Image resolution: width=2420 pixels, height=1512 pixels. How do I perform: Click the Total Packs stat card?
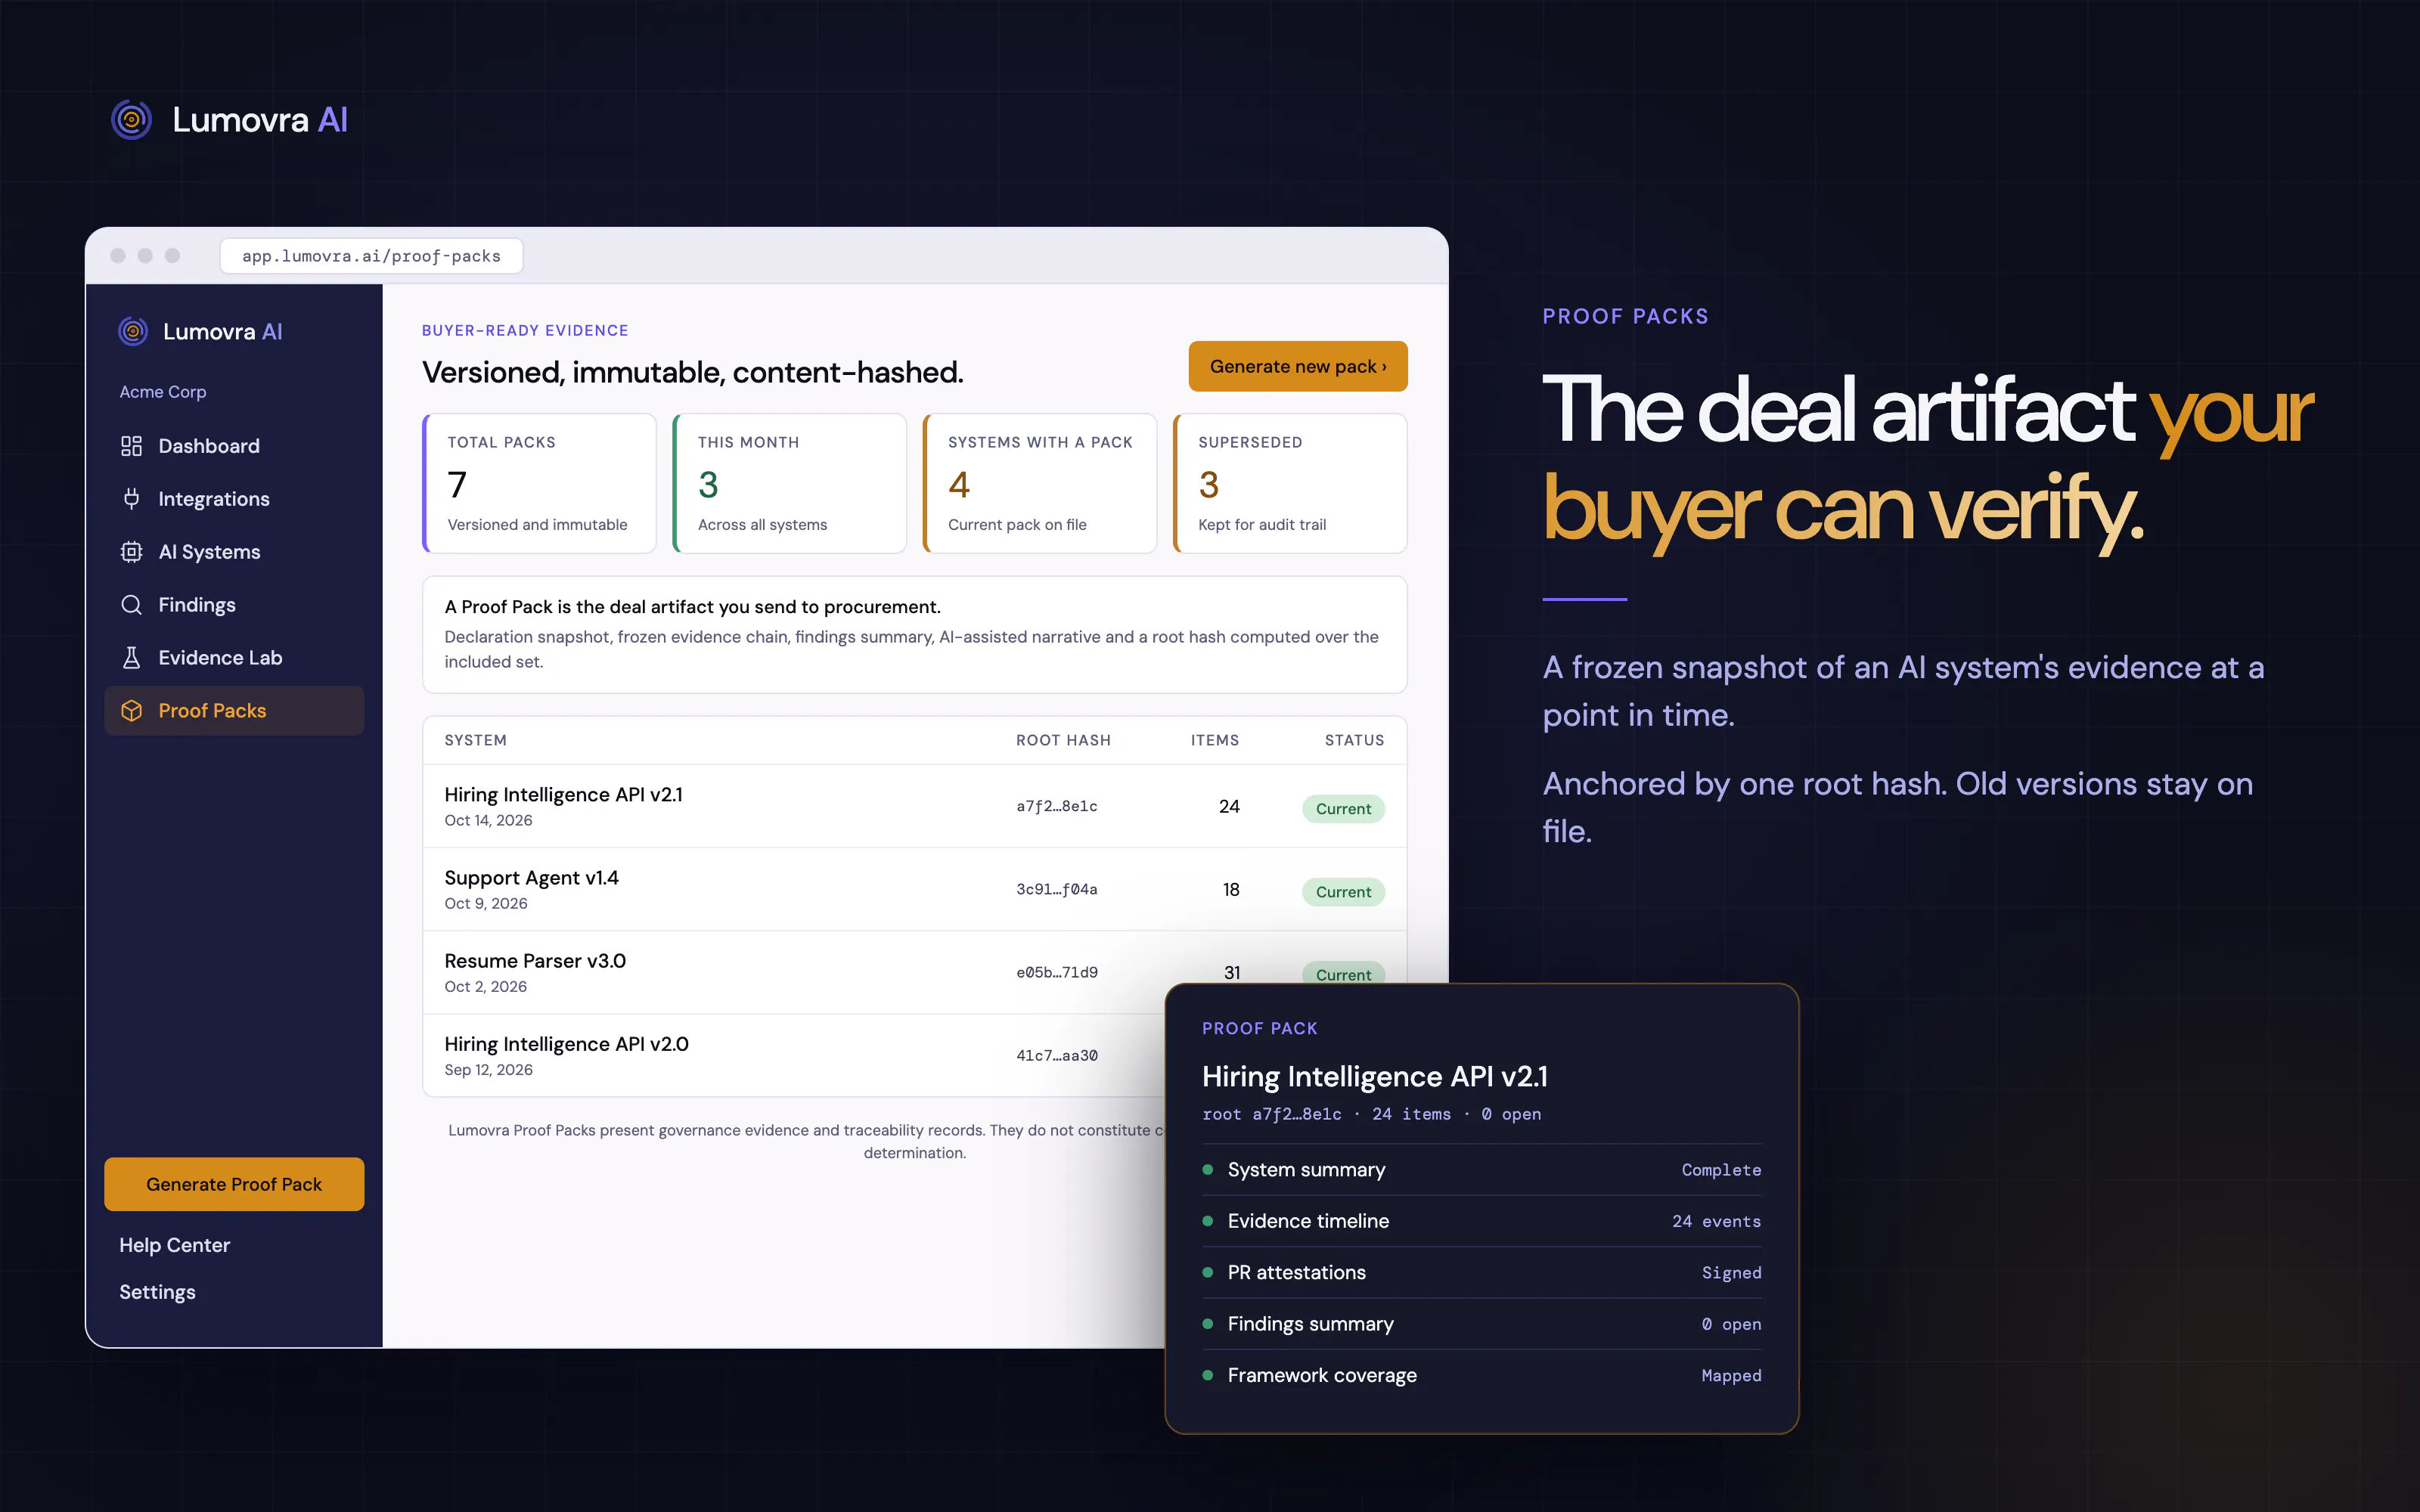(539, 483)
